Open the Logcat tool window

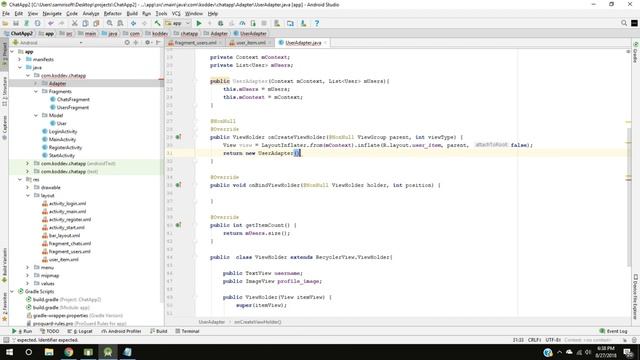(80, 331)
